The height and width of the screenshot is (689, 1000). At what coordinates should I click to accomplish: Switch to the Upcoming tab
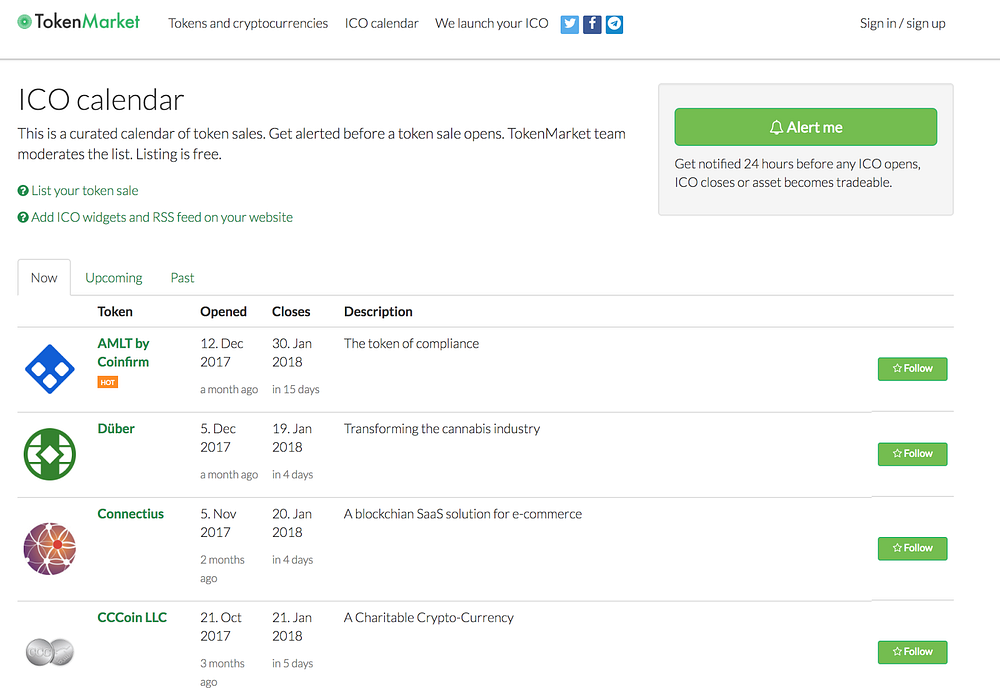click(x=114, y=278)
